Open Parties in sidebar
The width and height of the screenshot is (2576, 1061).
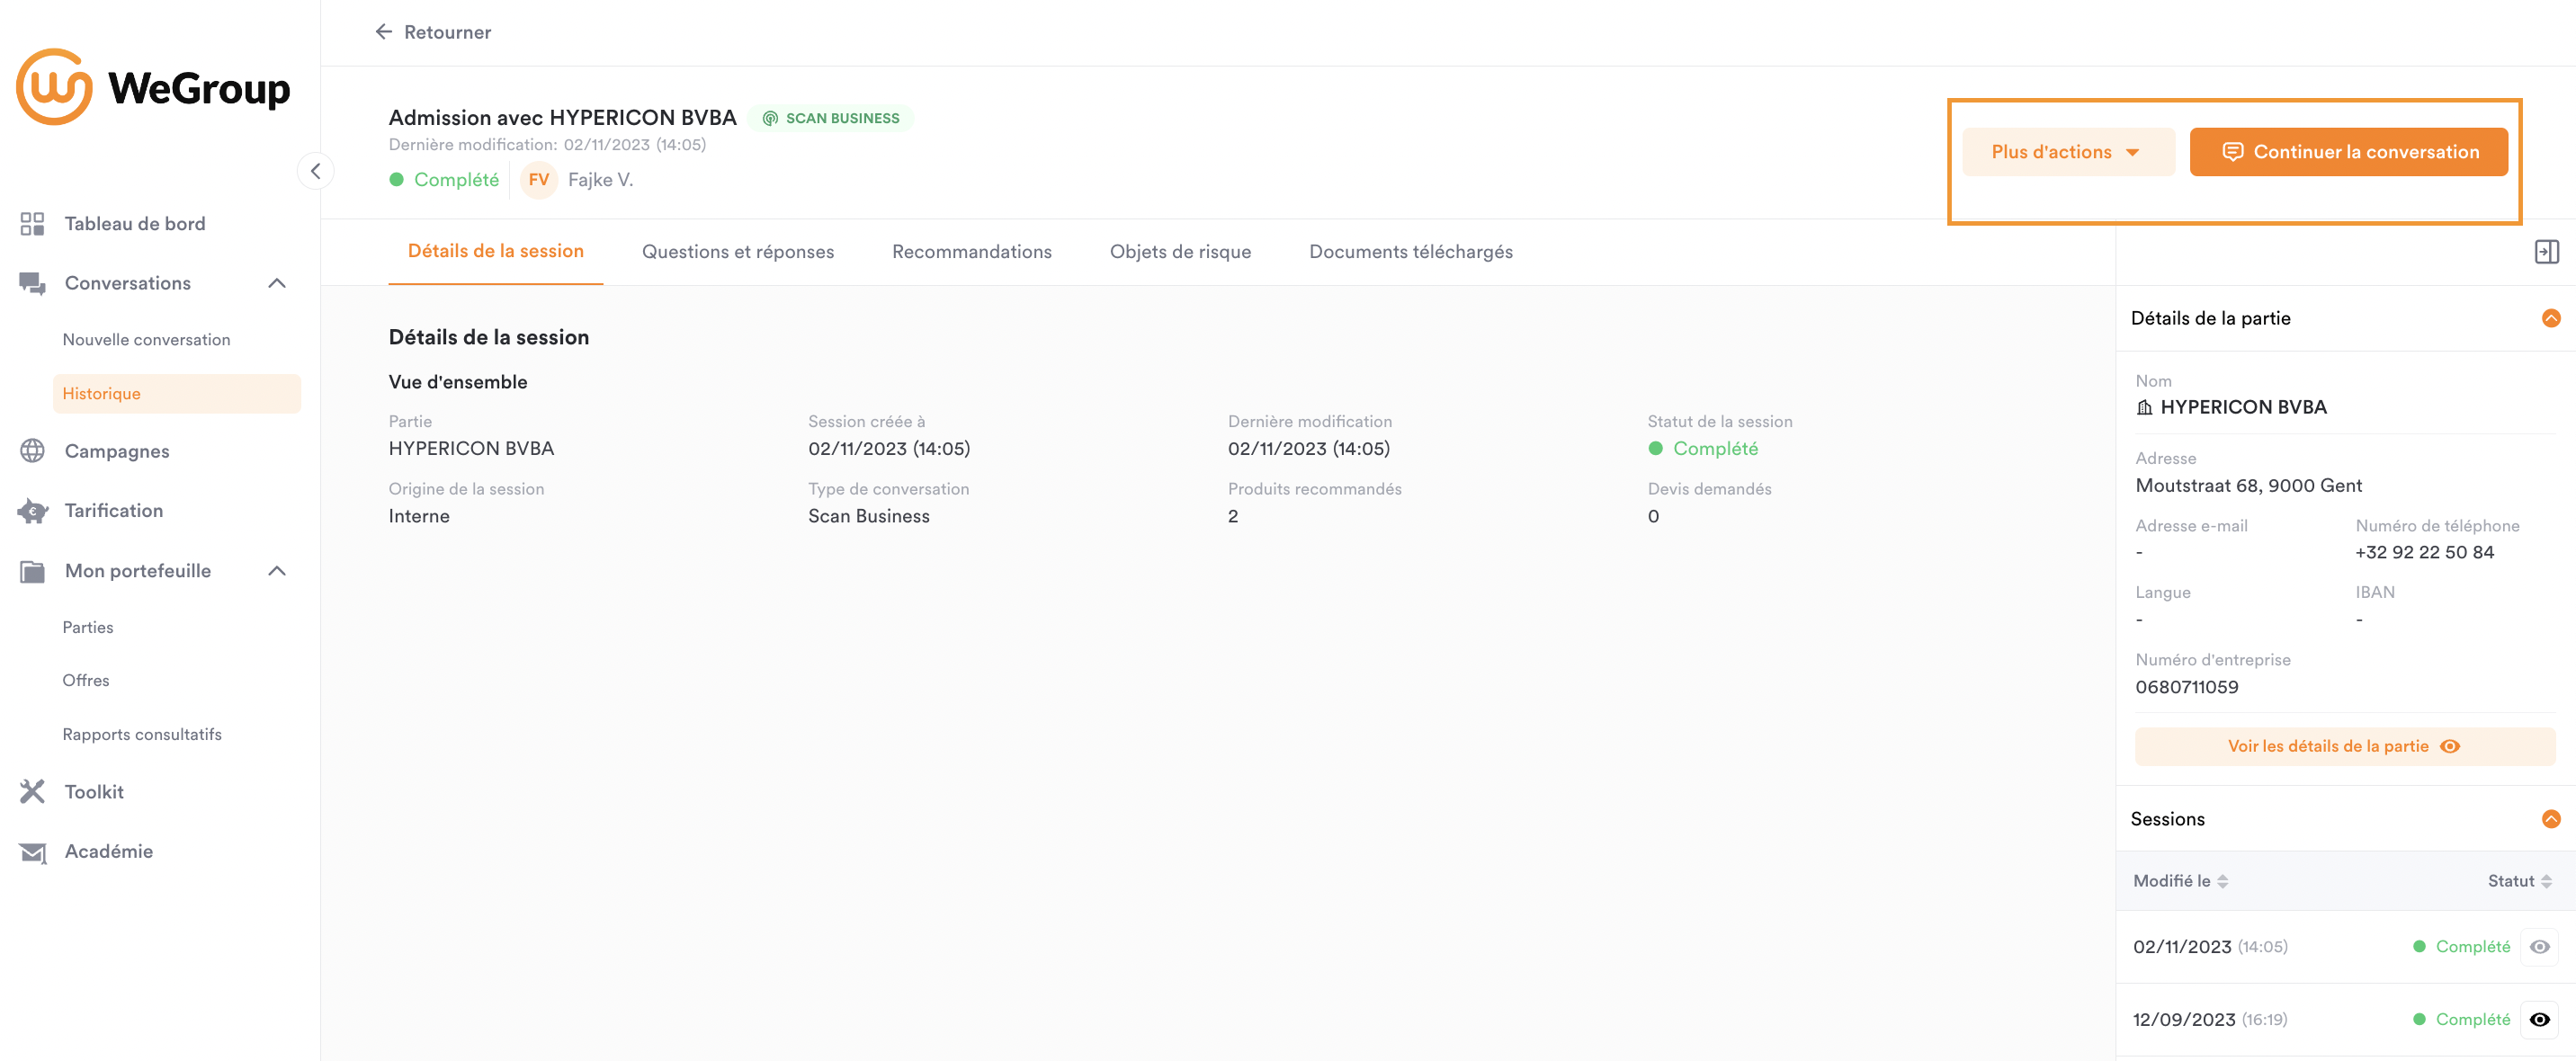(x=88, y=628)
